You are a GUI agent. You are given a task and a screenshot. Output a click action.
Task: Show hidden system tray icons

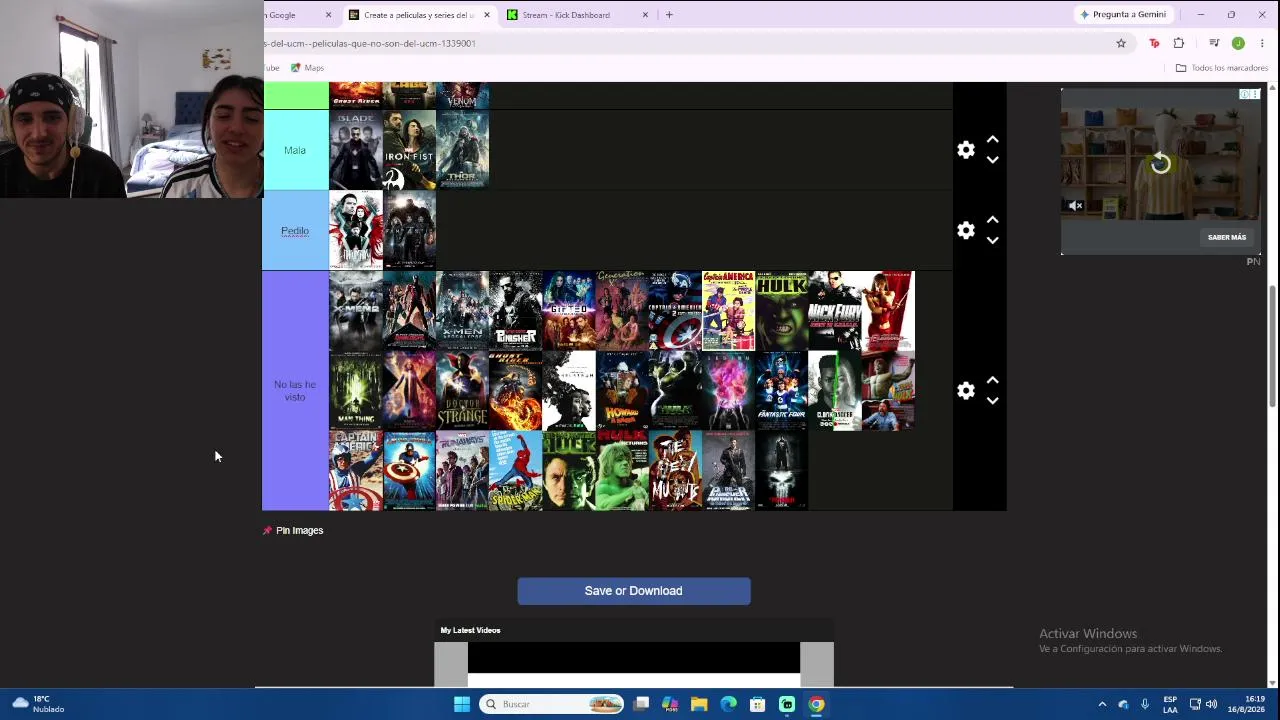coord(1102,704)
